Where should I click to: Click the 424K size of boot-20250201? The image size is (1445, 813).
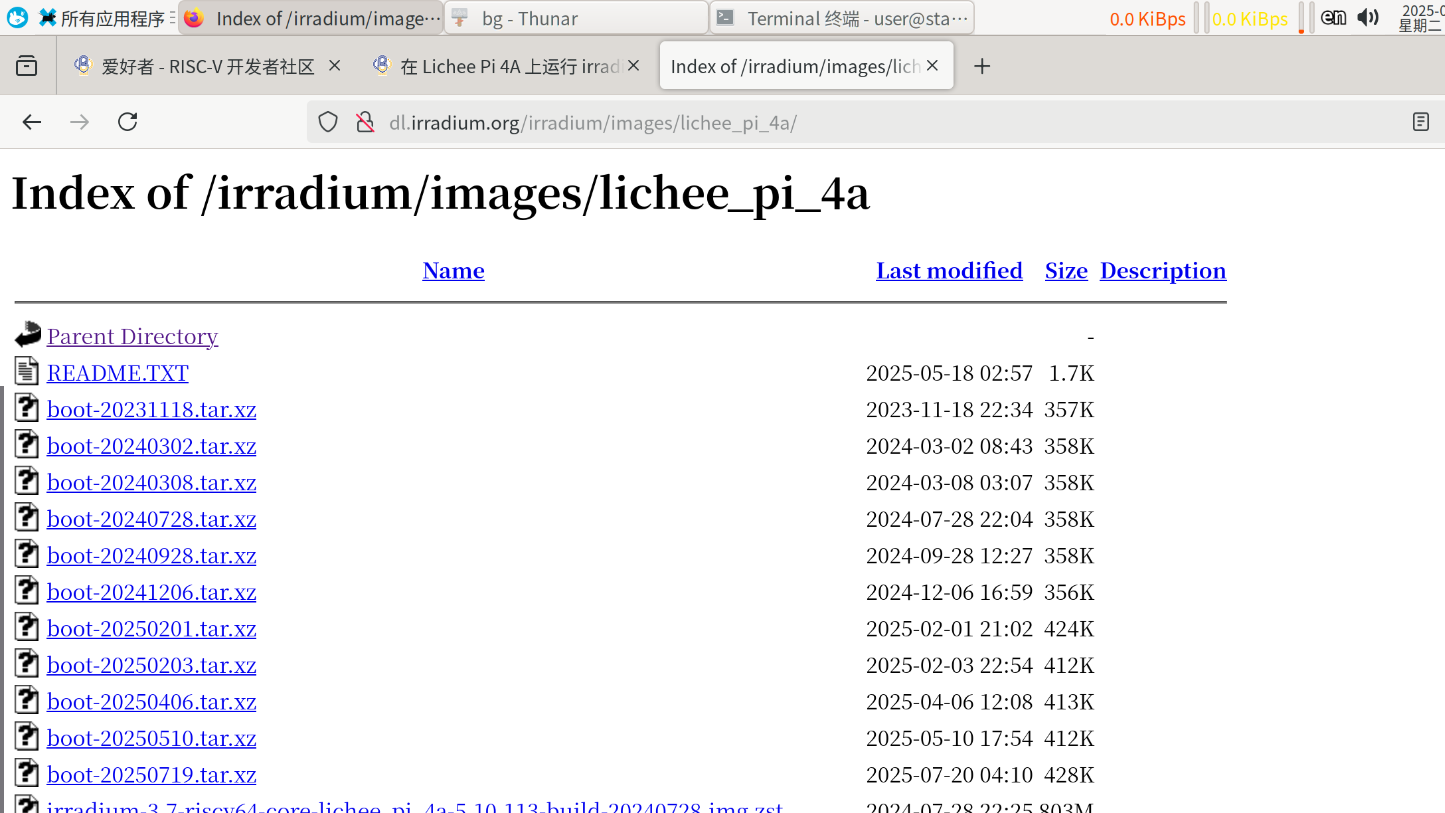[1069, 628]
